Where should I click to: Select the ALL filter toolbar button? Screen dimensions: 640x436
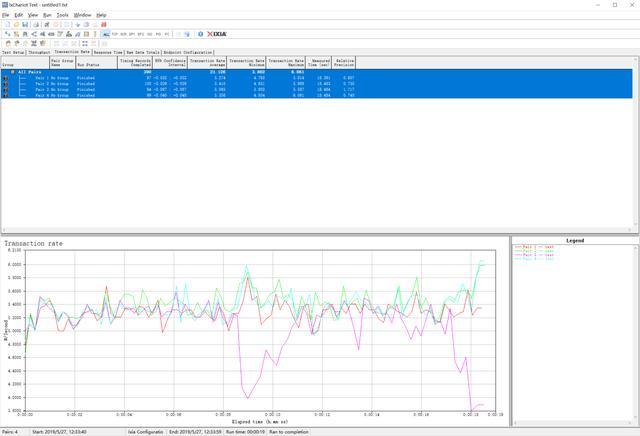pos(106,33)
